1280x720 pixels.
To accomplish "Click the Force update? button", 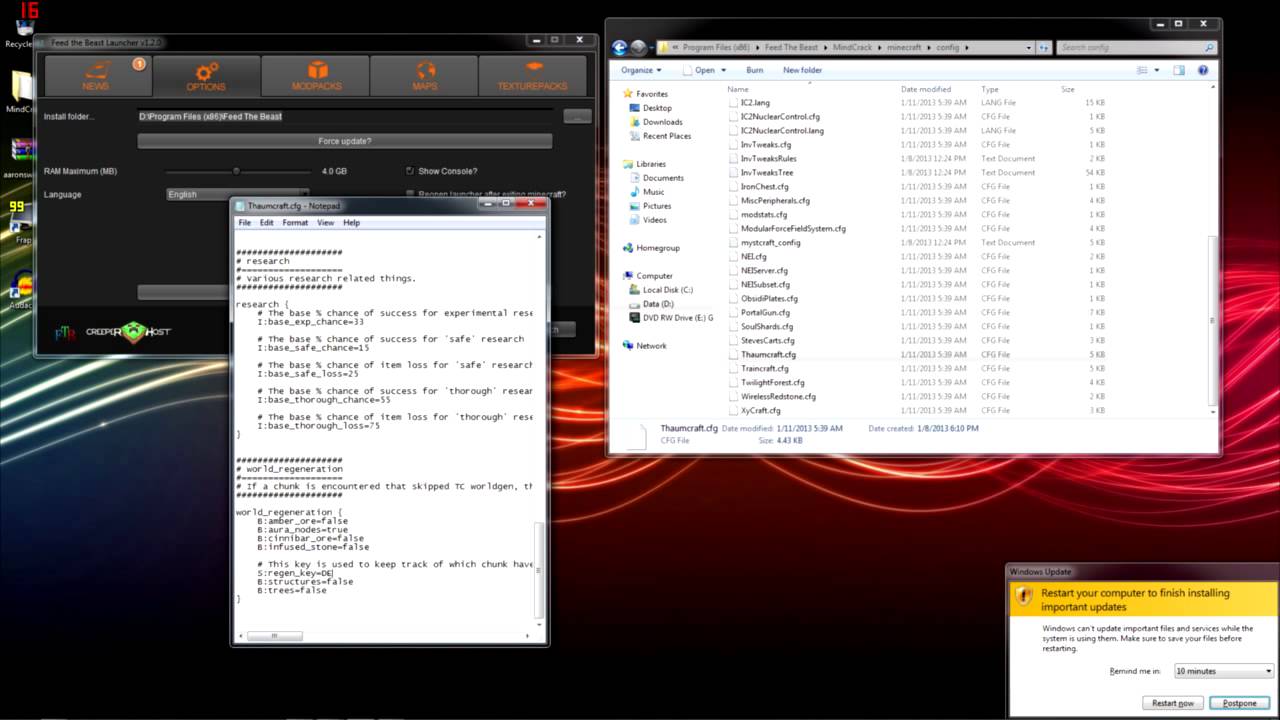I will 345,141.
